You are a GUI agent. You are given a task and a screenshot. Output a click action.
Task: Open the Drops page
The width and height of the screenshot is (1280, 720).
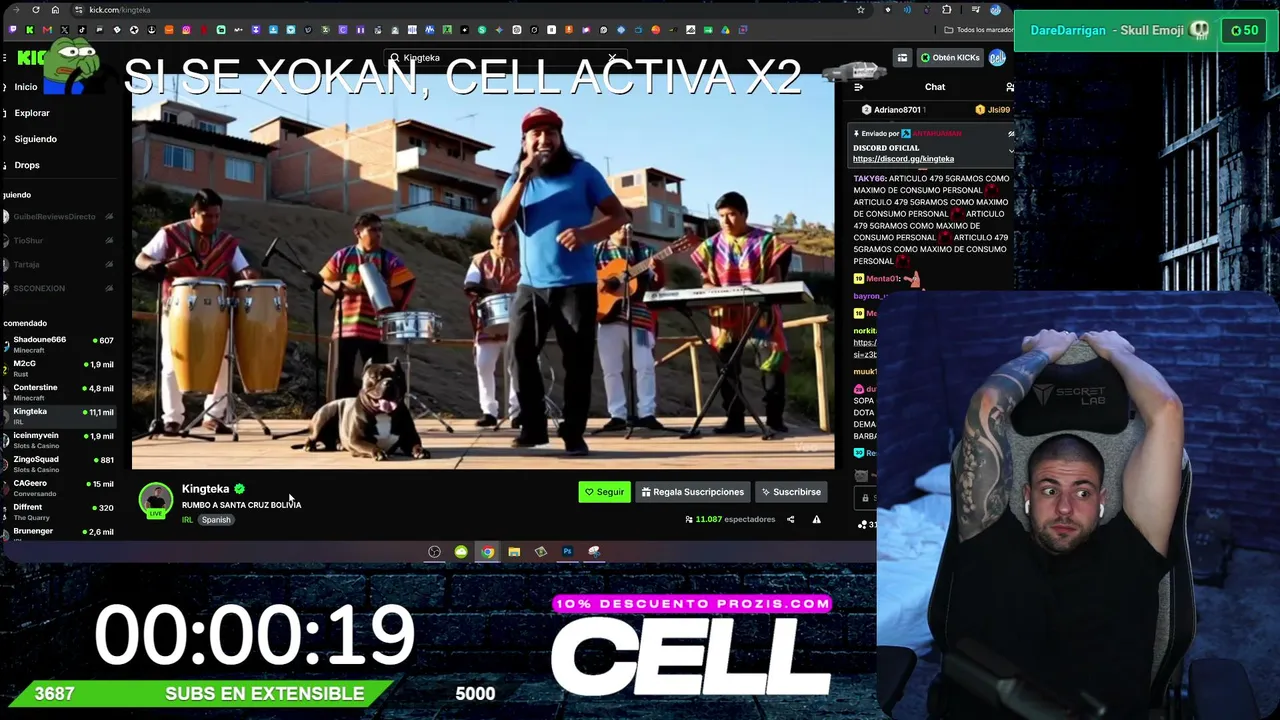pyautogui.click(x=27, y=165)
